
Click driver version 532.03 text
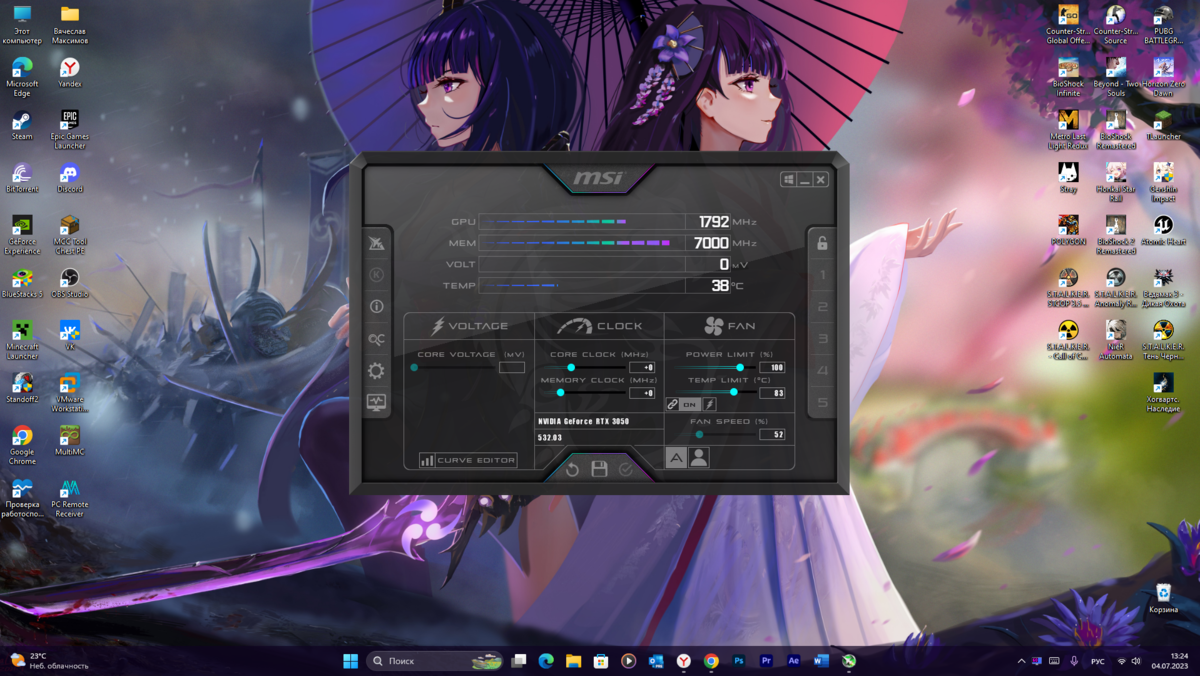pyautogui.click(x=549, y=438)
